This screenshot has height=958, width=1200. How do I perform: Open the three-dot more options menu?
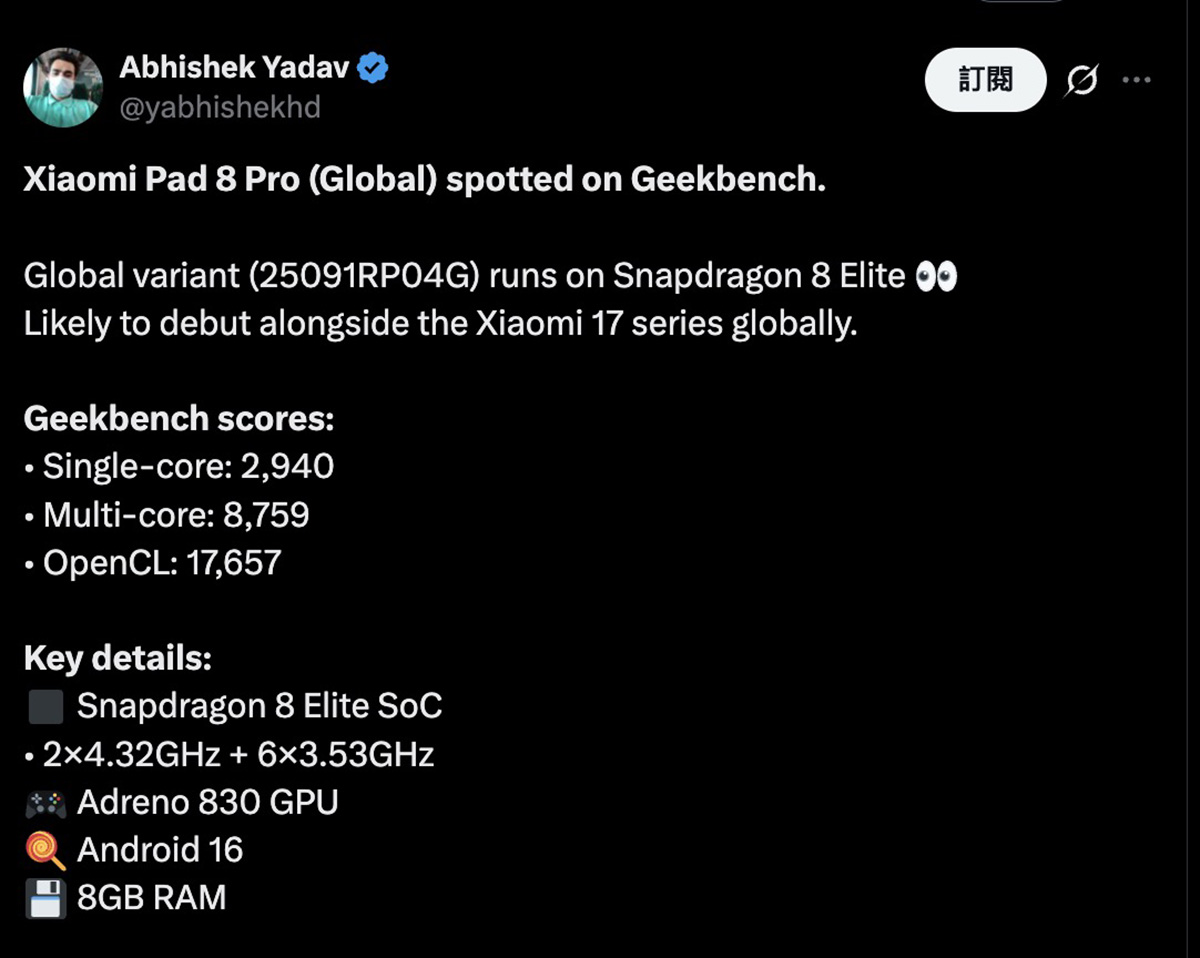1137,80
